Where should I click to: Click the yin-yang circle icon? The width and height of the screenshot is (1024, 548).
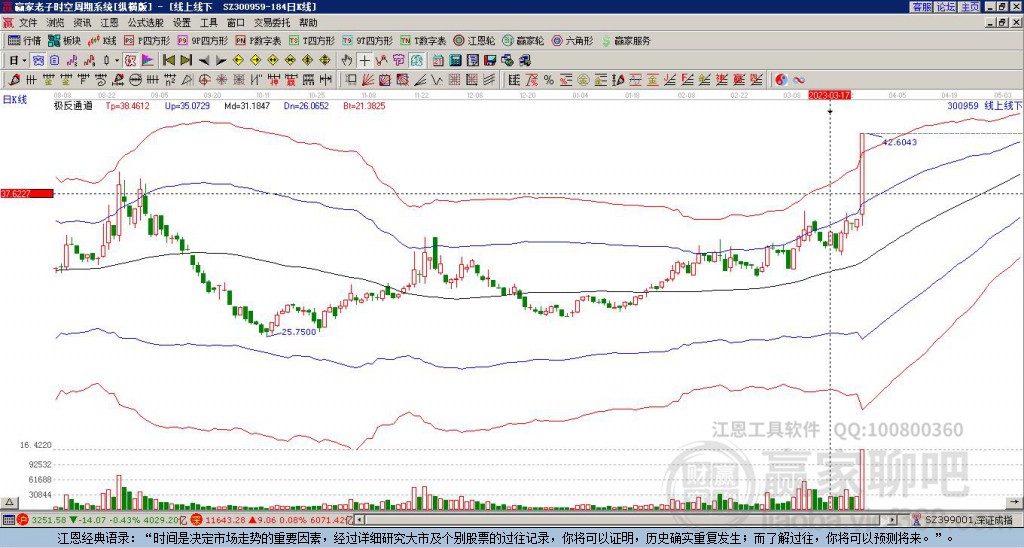click(781, 80)
